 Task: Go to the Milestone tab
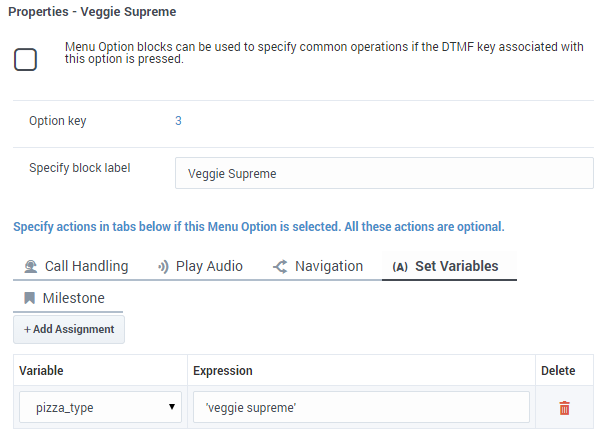tap(68, 298)
